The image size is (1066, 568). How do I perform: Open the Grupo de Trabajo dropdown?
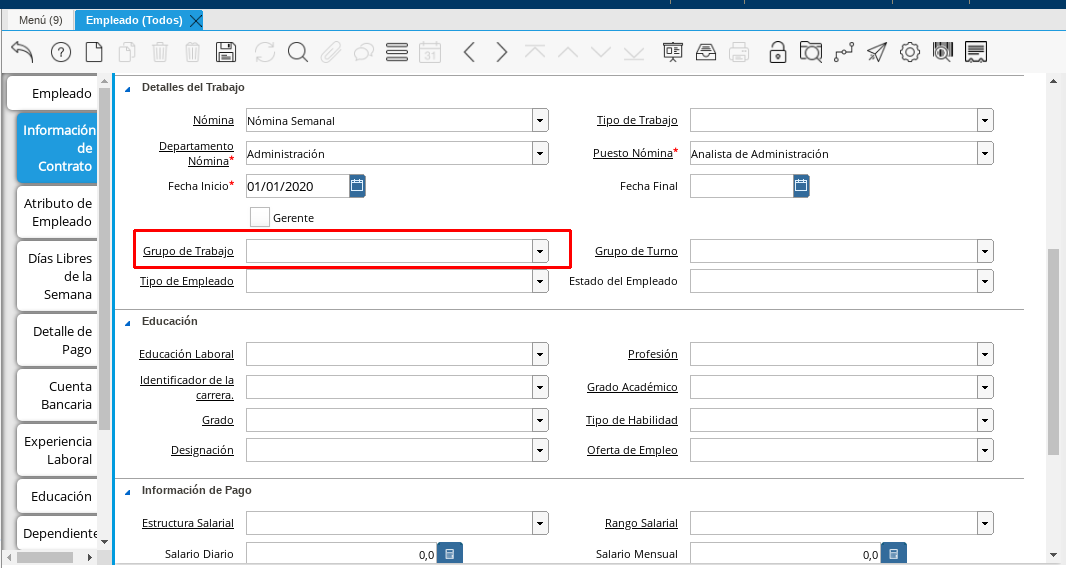pos(540,251)
